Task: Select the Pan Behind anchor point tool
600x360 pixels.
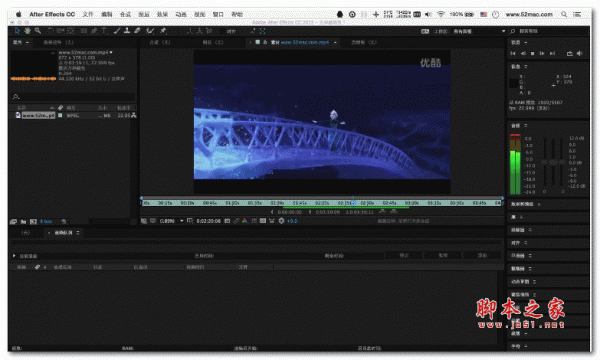Action: pos(71,31)
